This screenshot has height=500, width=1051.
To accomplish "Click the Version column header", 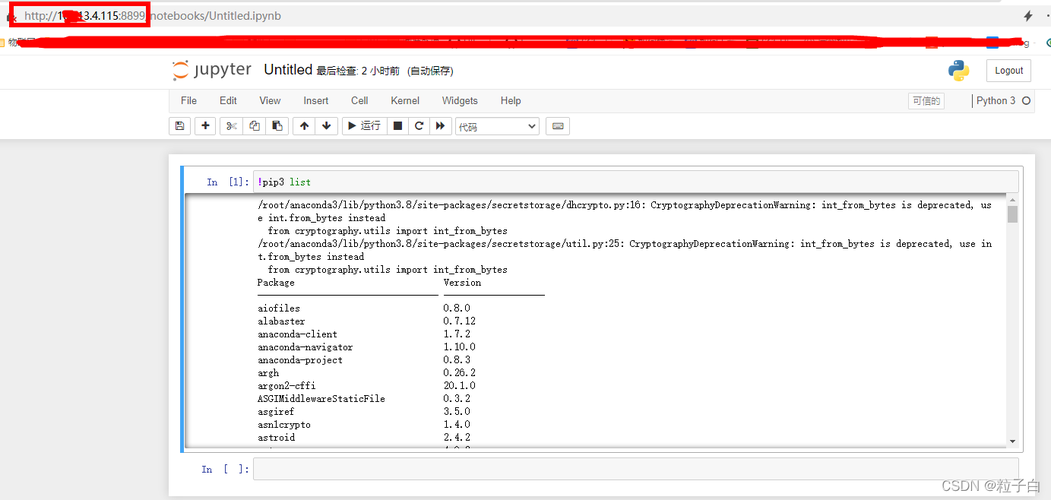I will pos(462,283).
